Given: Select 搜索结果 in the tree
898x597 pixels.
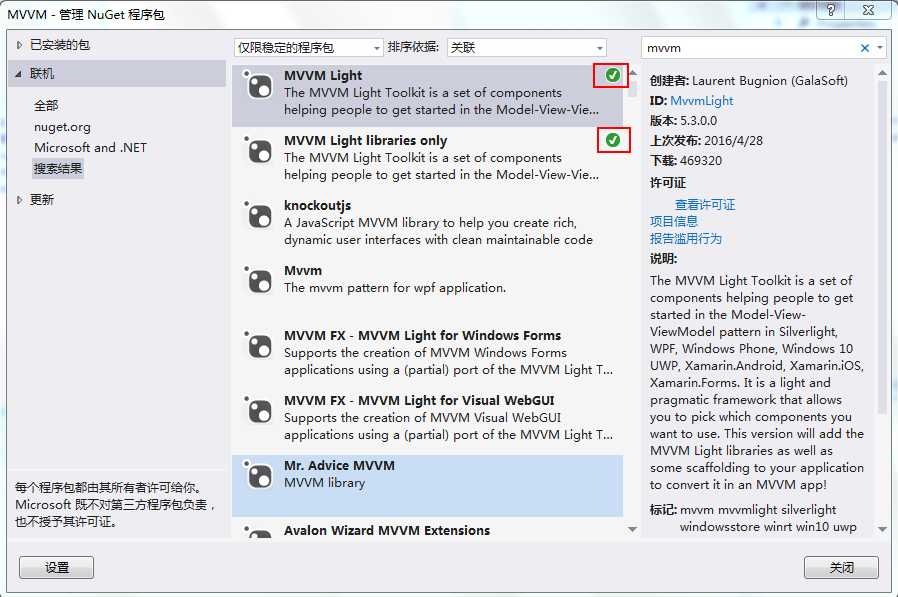Looking at the screenshot, I should click(x=58, y=168).
